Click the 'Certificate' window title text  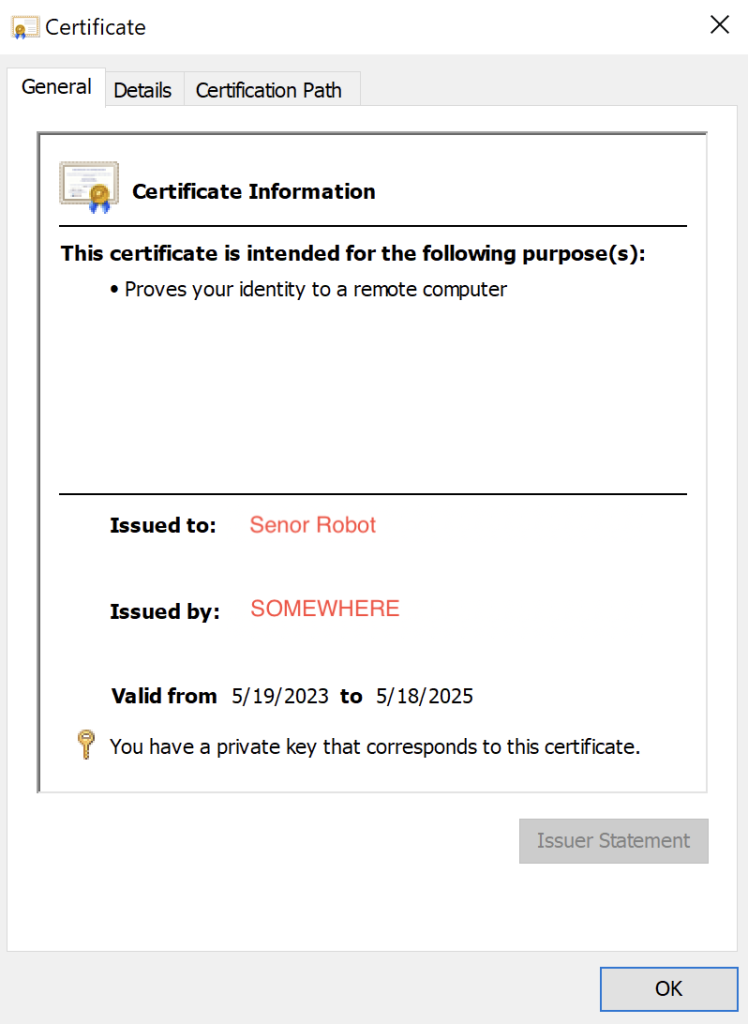coord(96,27)
